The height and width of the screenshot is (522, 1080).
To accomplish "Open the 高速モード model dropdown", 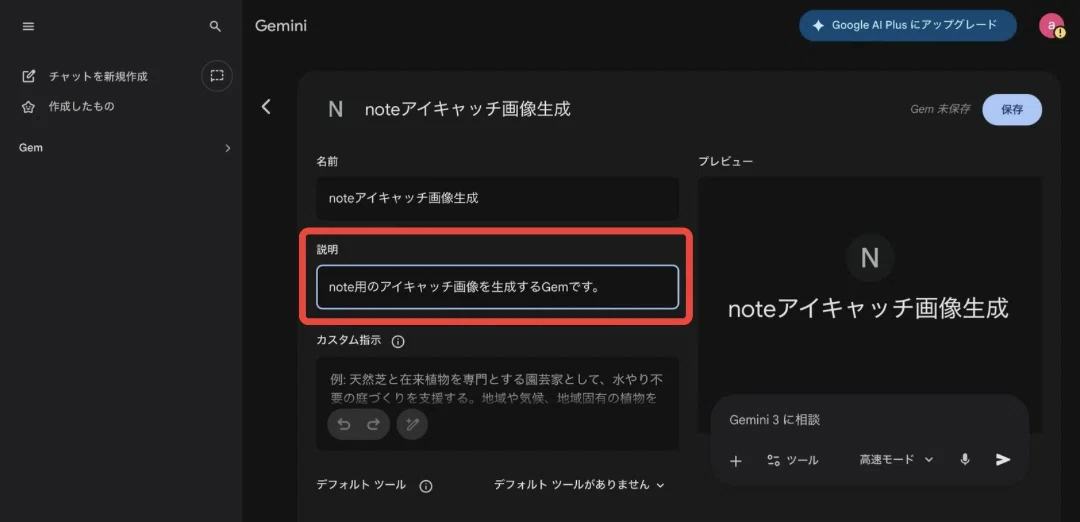I will pos(896,460).
